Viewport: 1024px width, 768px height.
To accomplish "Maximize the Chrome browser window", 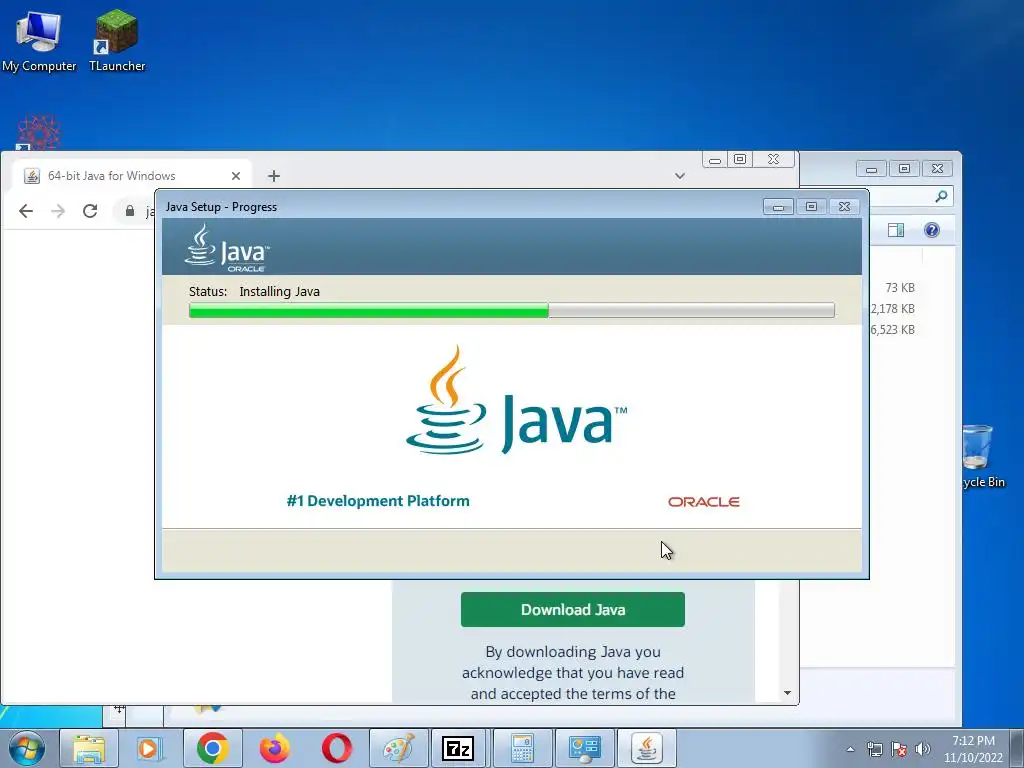I will pos(740,159).
